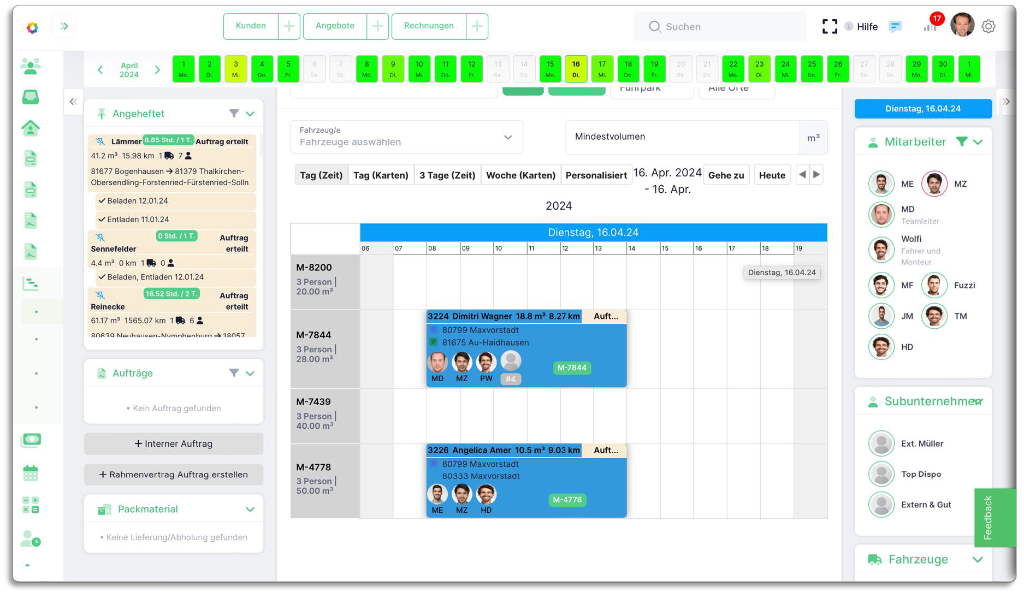This screenshot has width=1024, height=594.
Task: Open the Fahrzeuge auswählen dropdown
Action: pyautogui.click(x=405, y=135)
